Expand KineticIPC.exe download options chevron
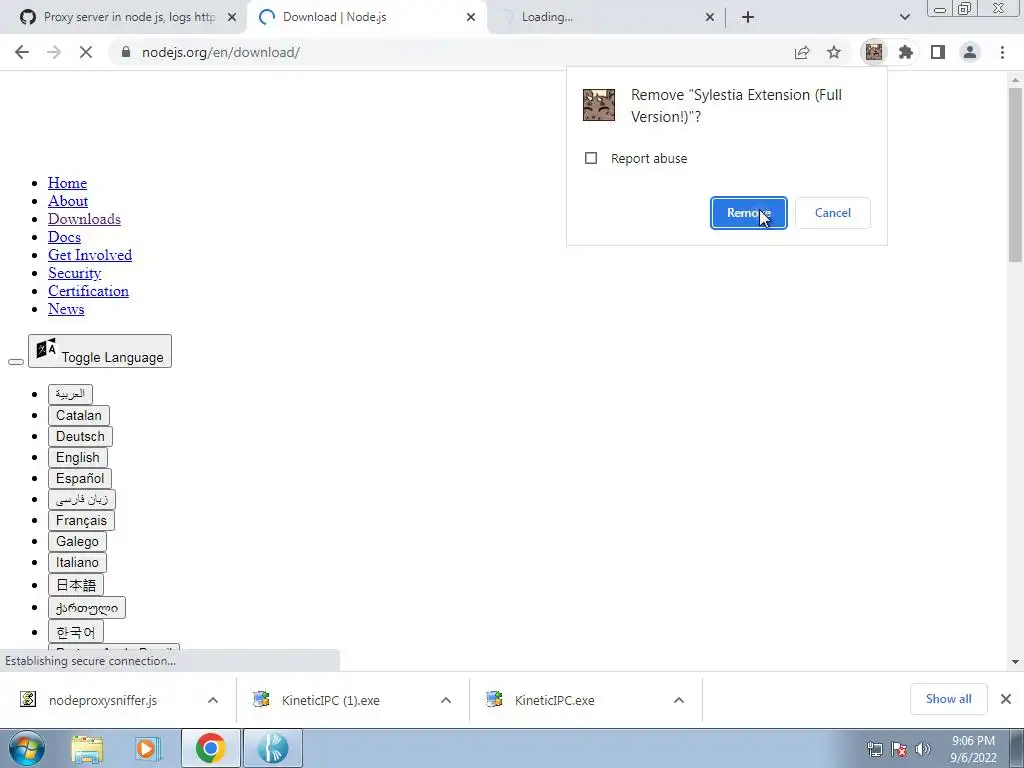Screen dimensions: 1024x768 pyautogui.click(x=679, y=700)
